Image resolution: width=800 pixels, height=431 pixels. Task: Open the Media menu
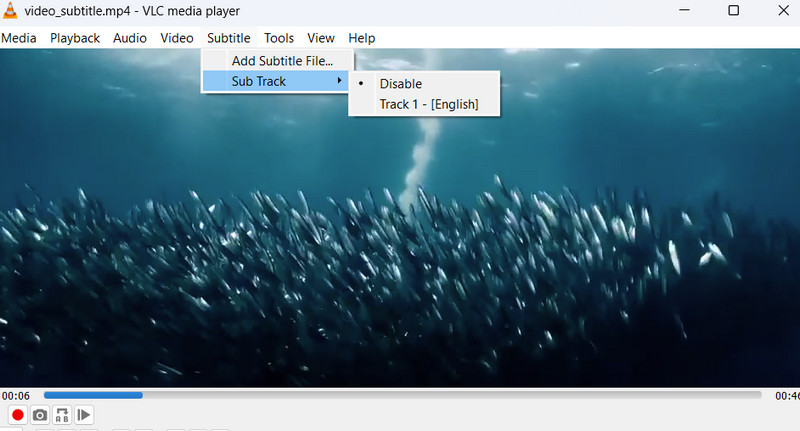[x=19, y=38]
